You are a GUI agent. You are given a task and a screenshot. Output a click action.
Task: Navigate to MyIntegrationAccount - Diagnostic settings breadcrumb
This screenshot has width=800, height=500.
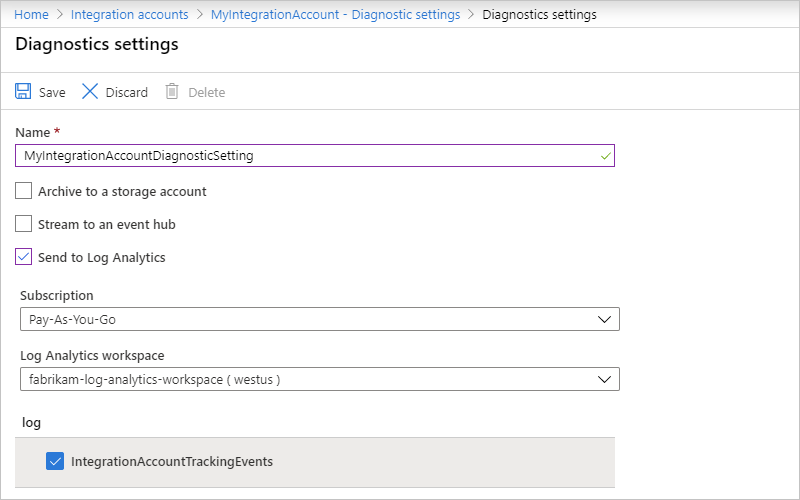[335, 15]
